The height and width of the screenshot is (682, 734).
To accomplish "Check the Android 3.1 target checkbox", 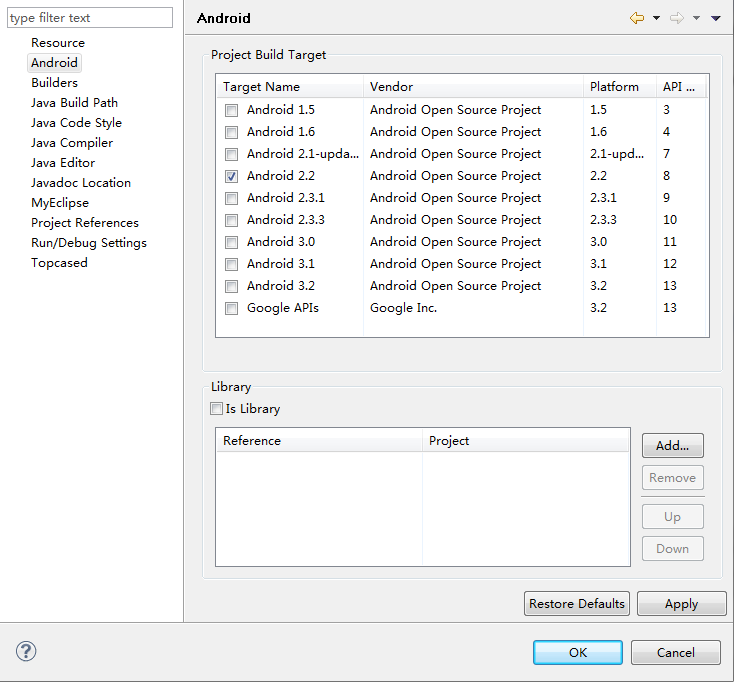I will tap(231, 264).
